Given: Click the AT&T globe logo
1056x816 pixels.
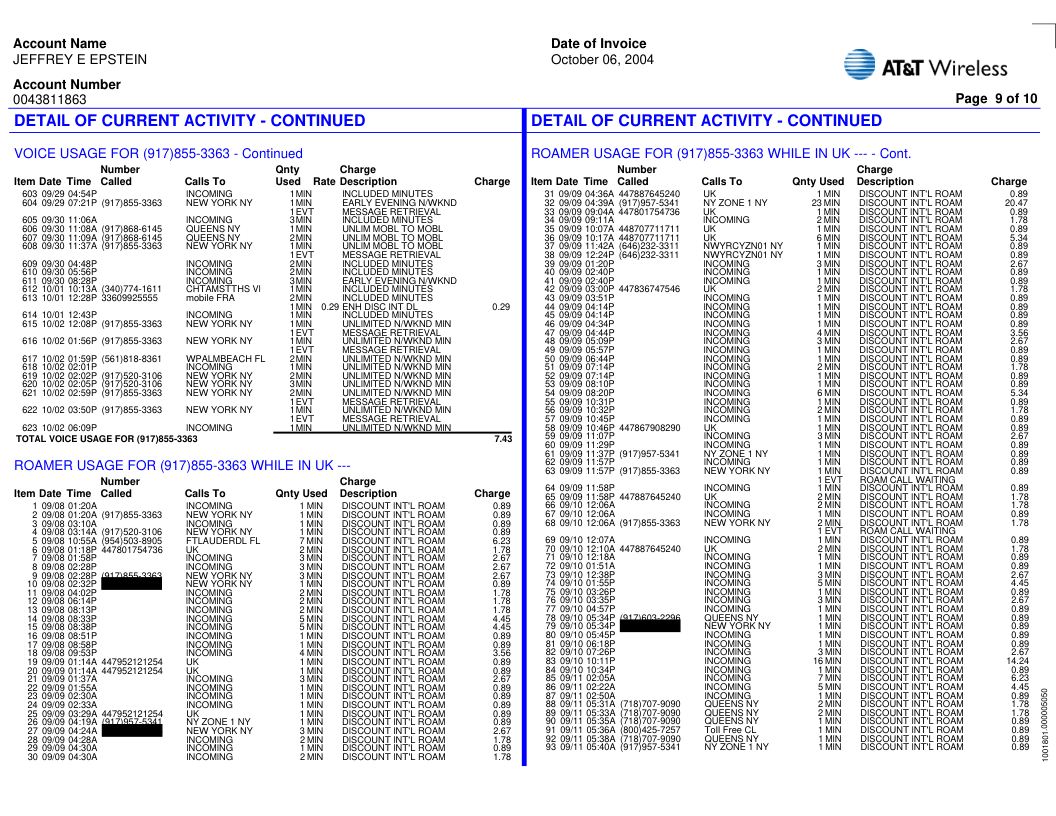Looking at the screenshot, I should 859,67.
